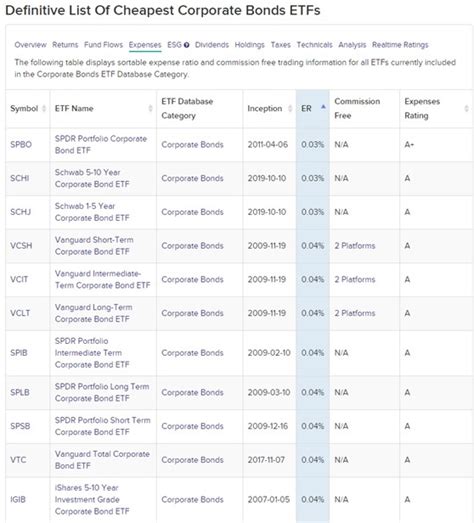
Task: Open the Realtime Ratings tab
Action: (x=400, y=45)
